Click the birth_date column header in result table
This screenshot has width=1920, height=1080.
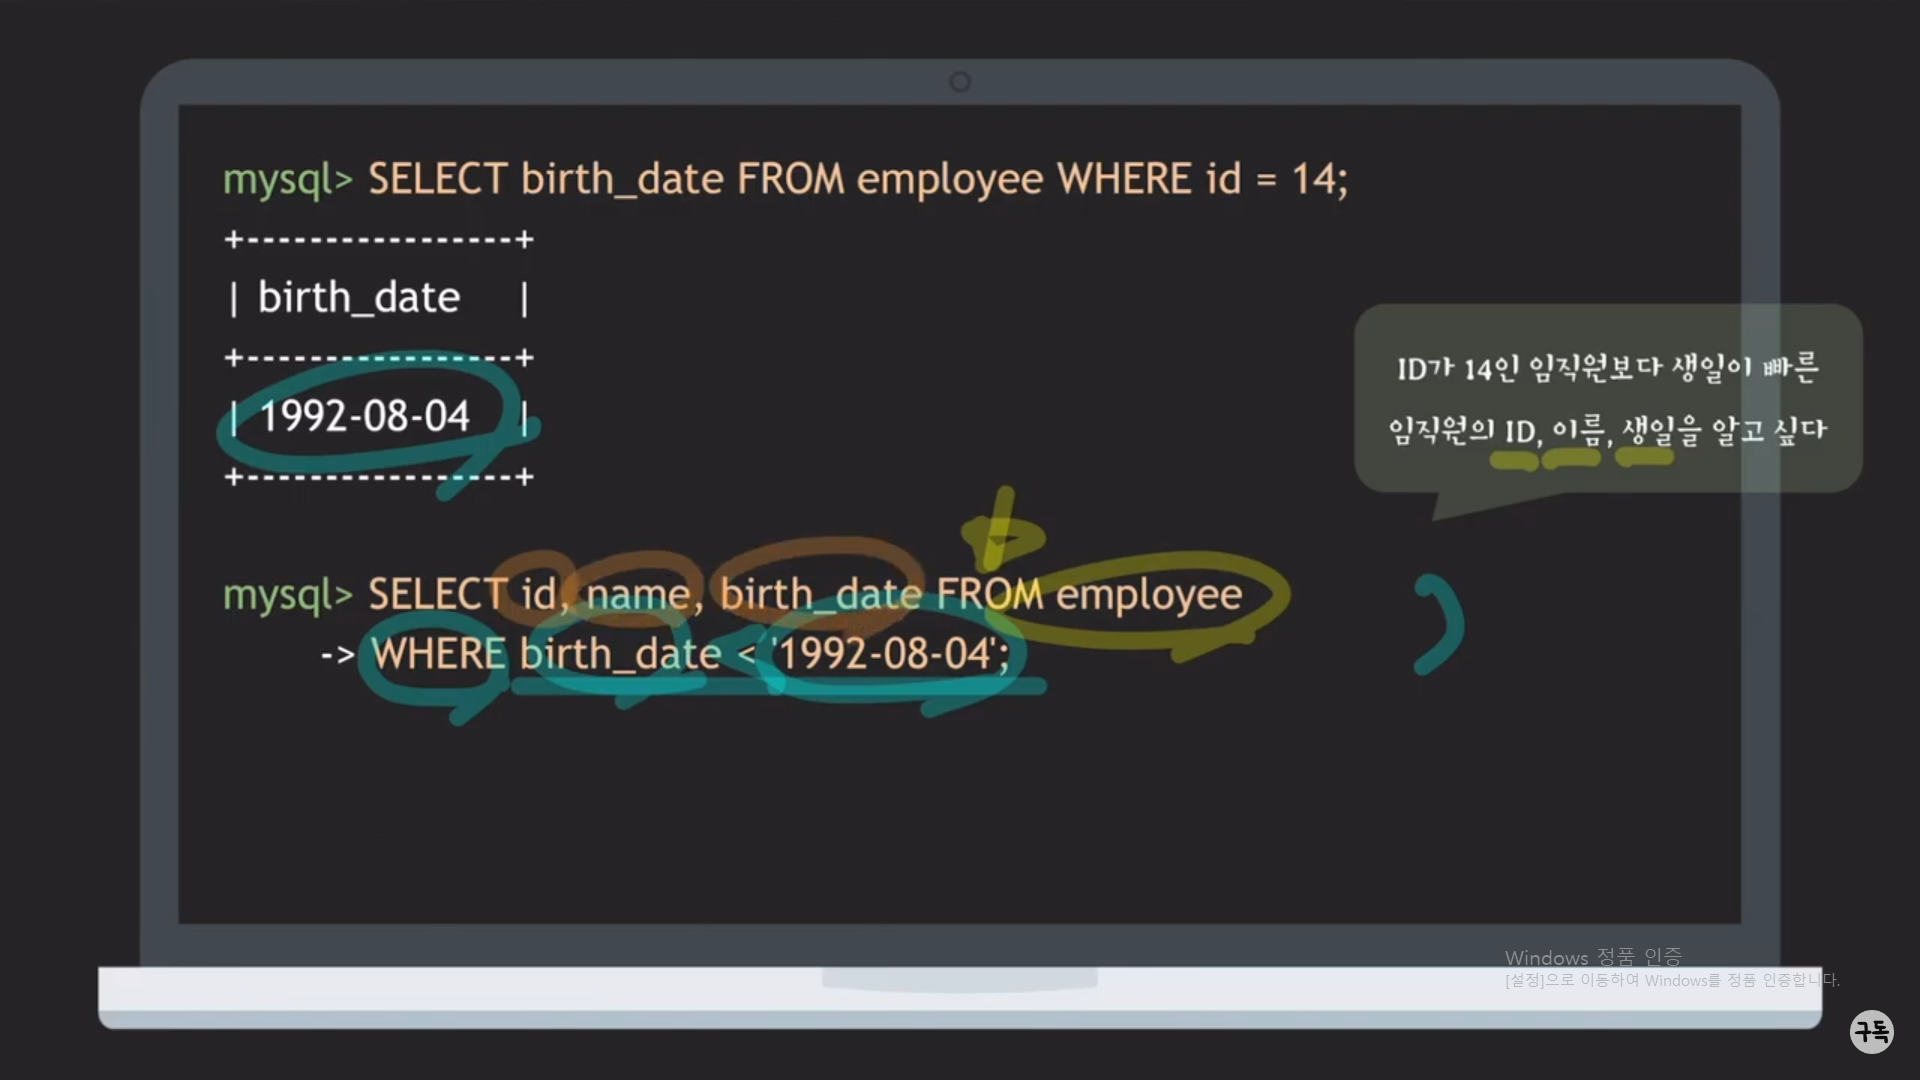[x=359, y=298]
